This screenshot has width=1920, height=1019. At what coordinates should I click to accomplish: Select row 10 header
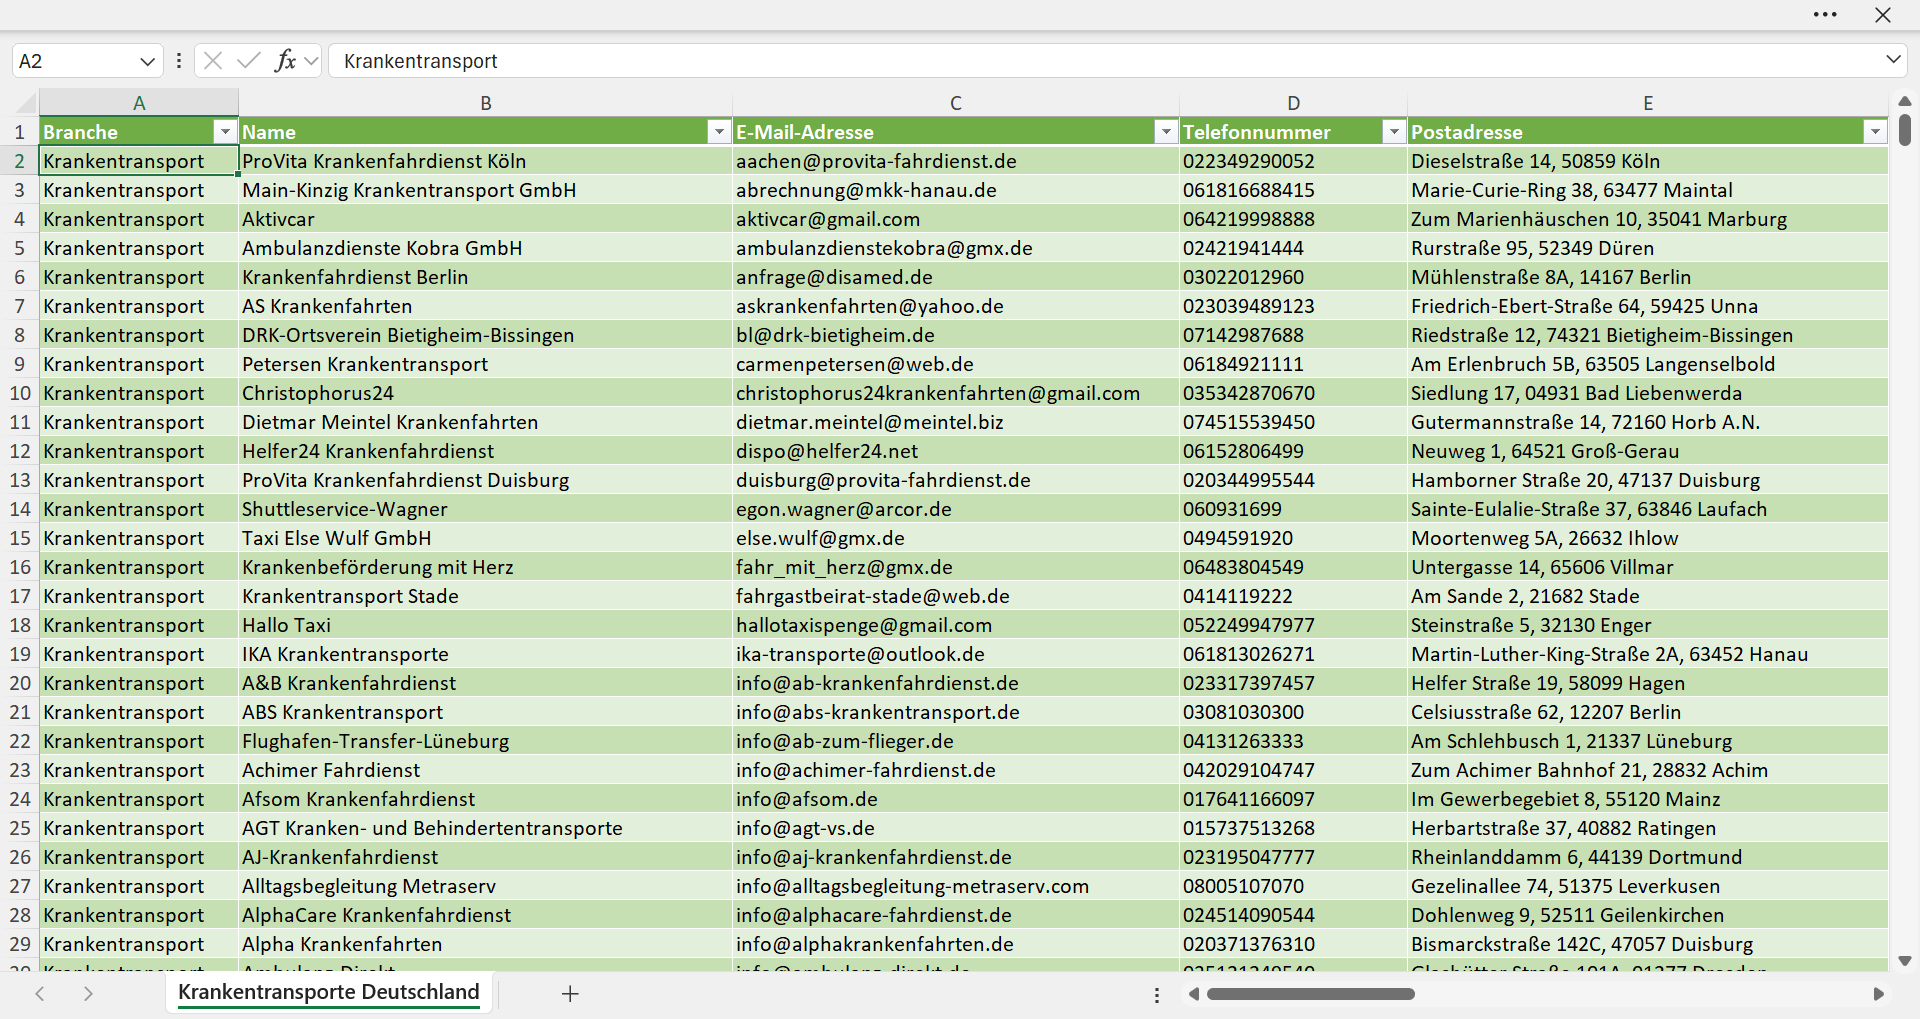pos(20,393)
